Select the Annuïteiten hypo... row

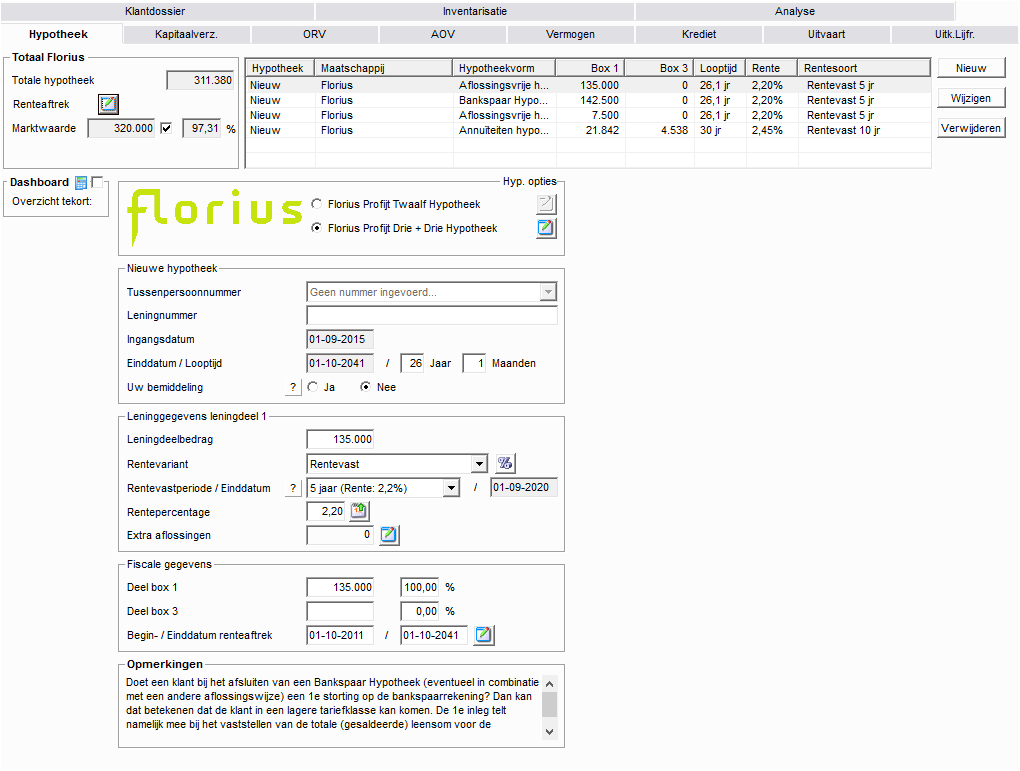tap(588, 130)
